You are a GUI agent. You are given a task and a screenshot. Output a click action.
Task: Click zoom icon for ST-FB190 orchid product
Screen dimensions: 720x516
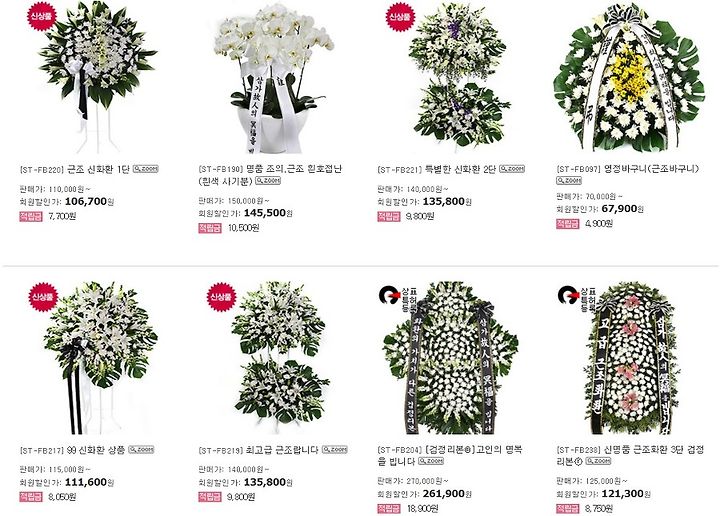[x=268, y=181]
